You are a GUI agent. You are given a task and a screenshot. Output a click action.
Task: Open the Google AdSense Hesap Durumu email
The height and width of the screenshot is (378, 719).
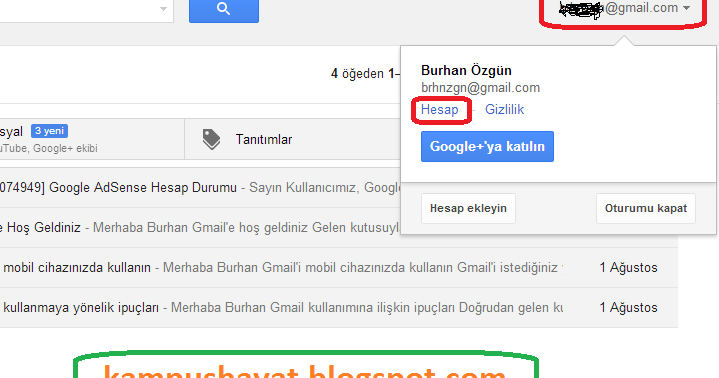[x=200, y=187]
